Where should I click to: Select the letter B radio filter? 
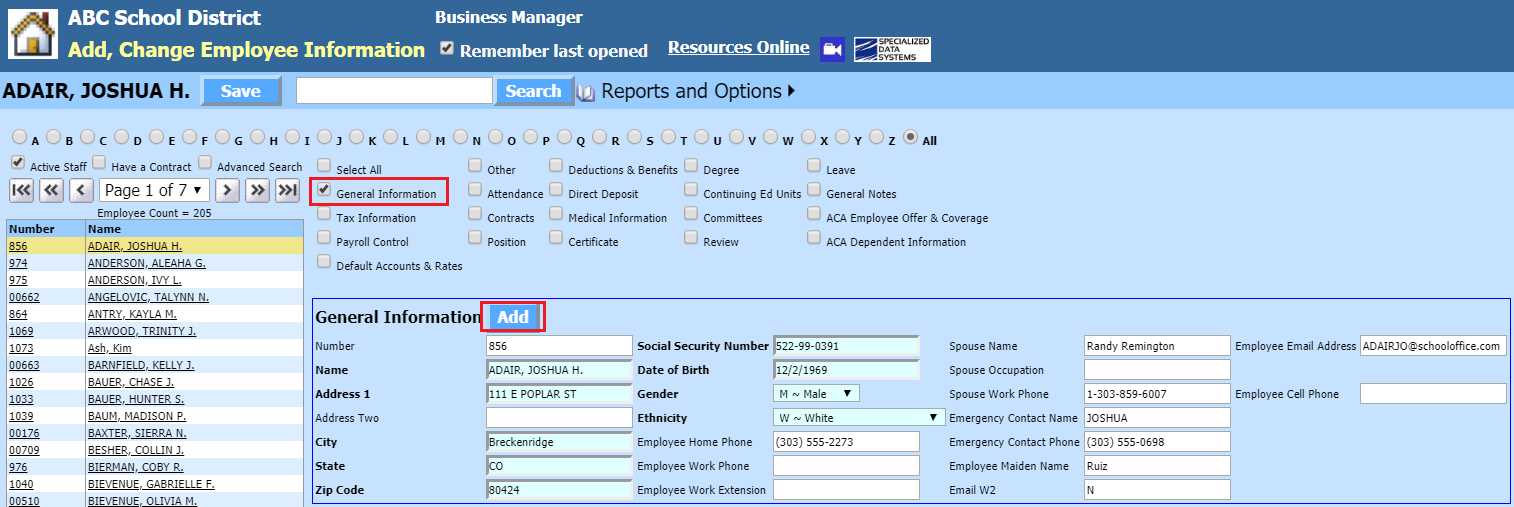(54, 137)
